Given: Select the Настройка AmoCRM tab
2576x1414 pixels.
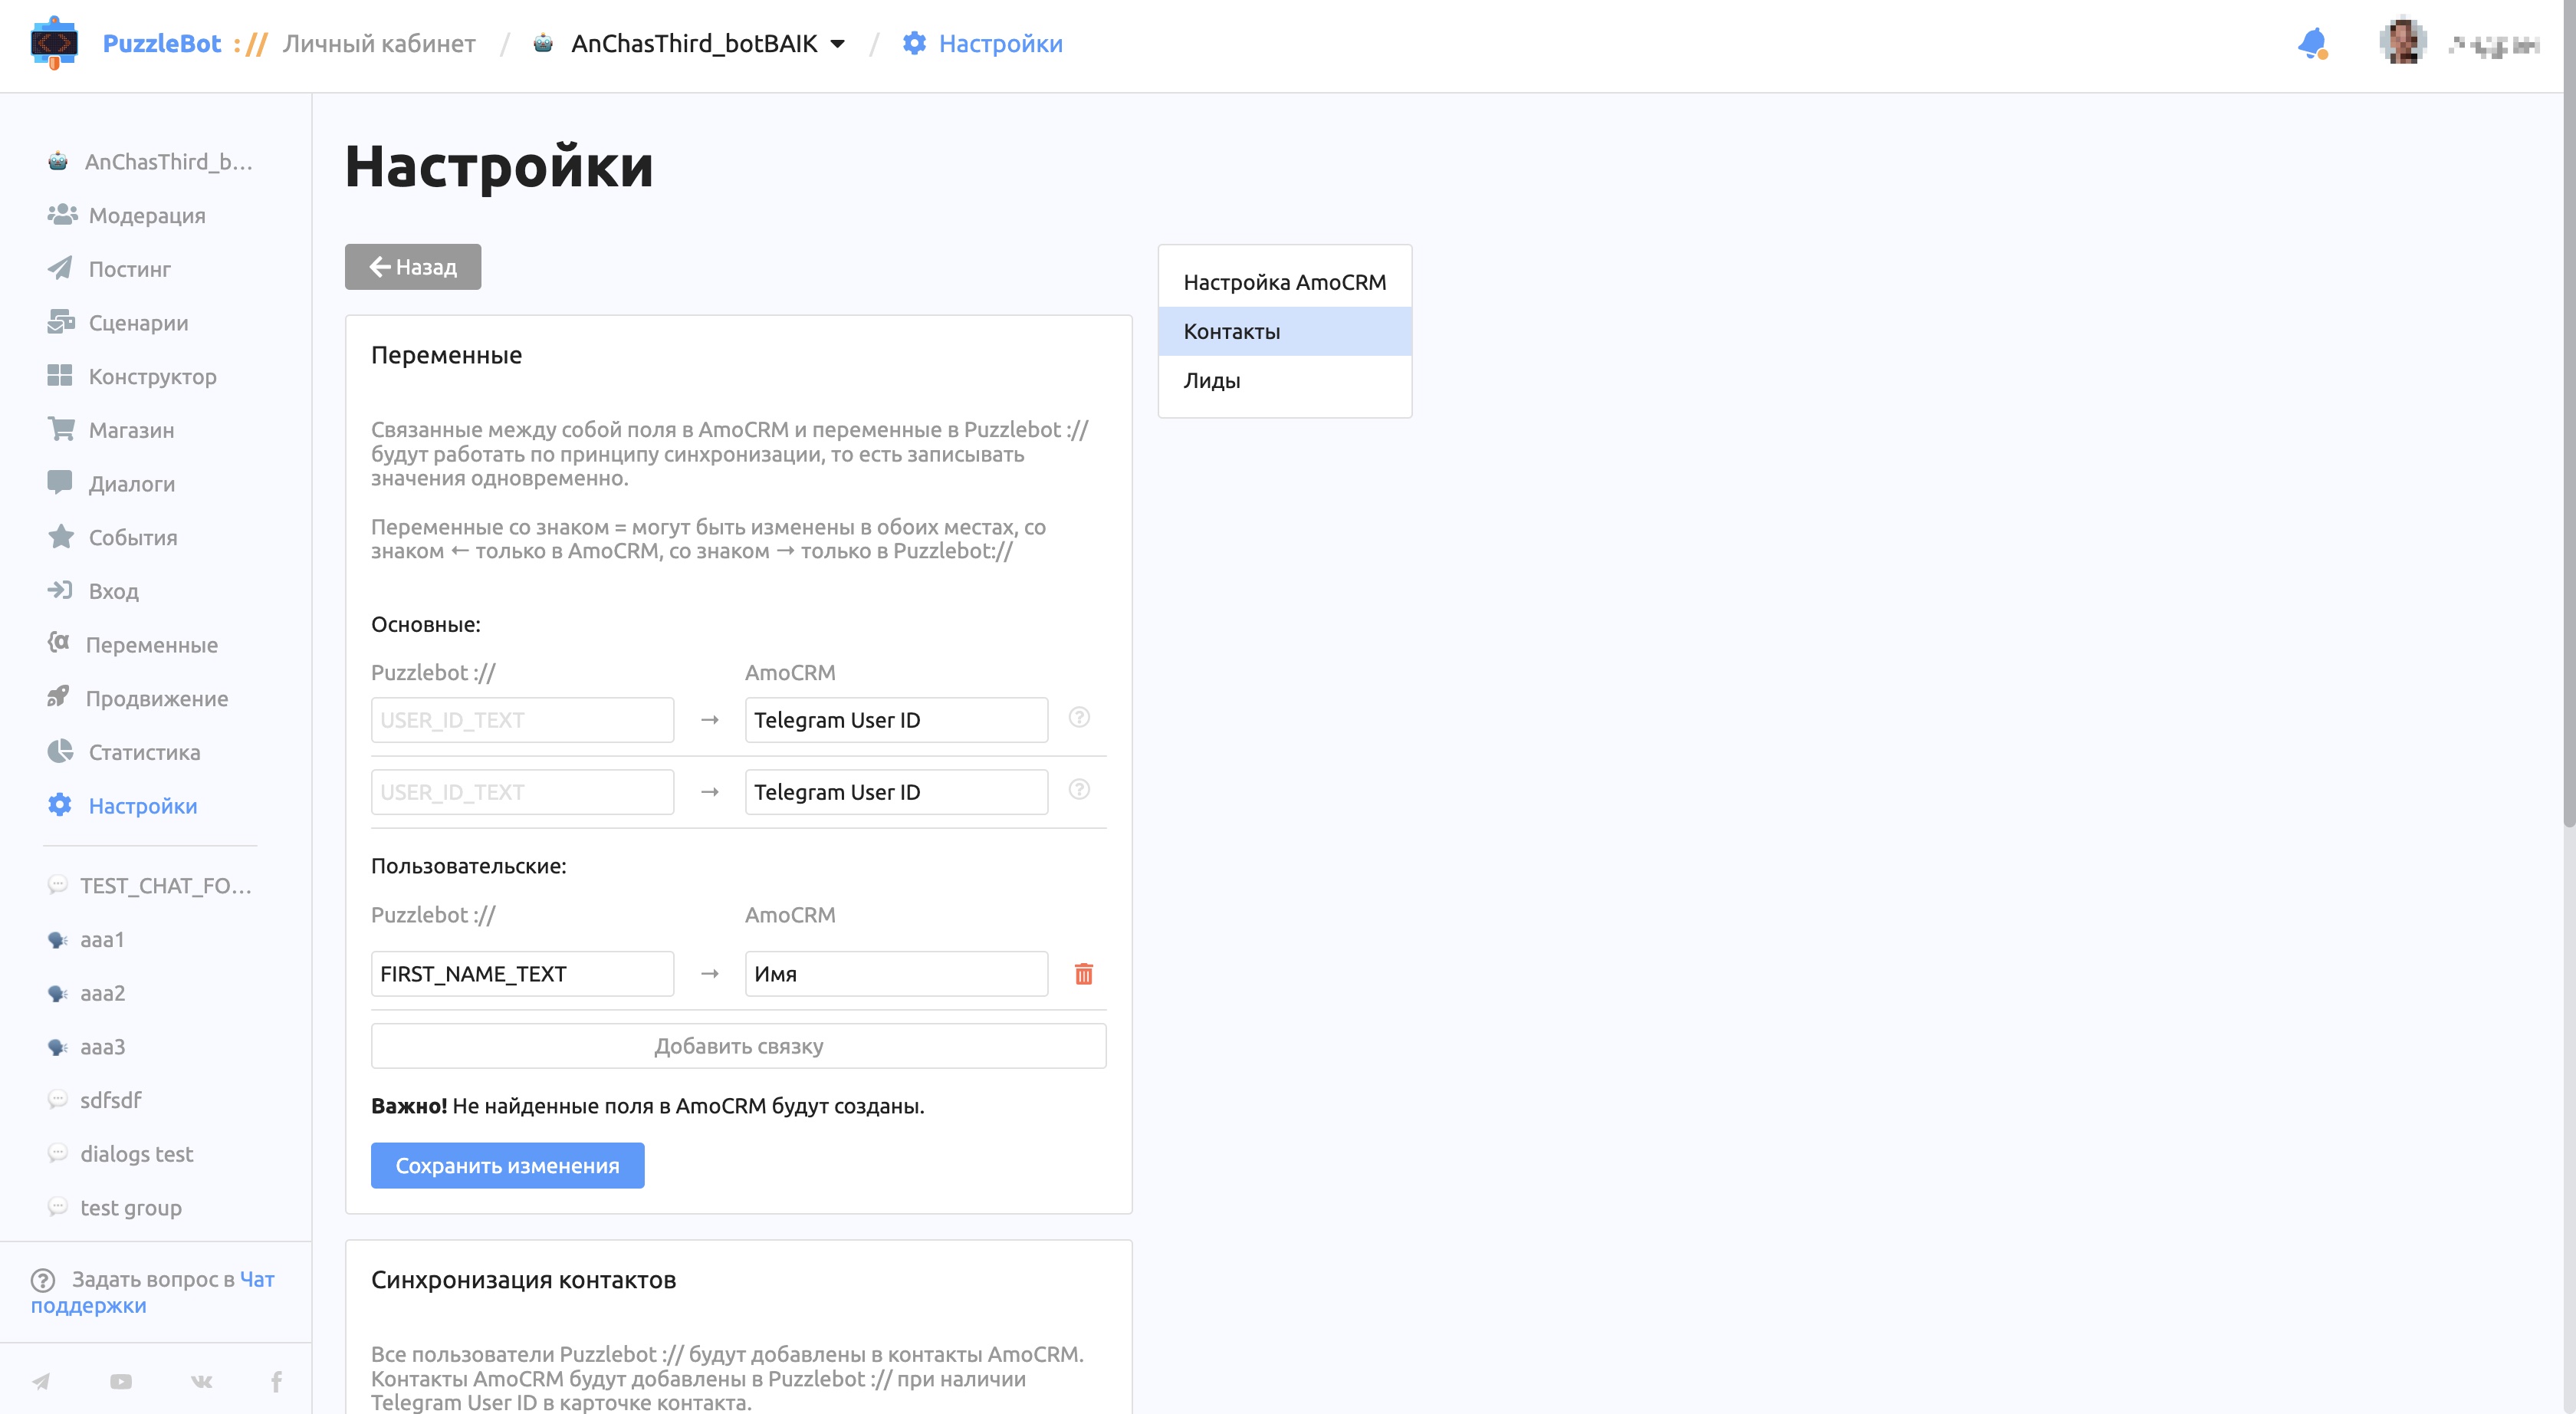Looking at the screenshot, I should [x=1285, y=282].
